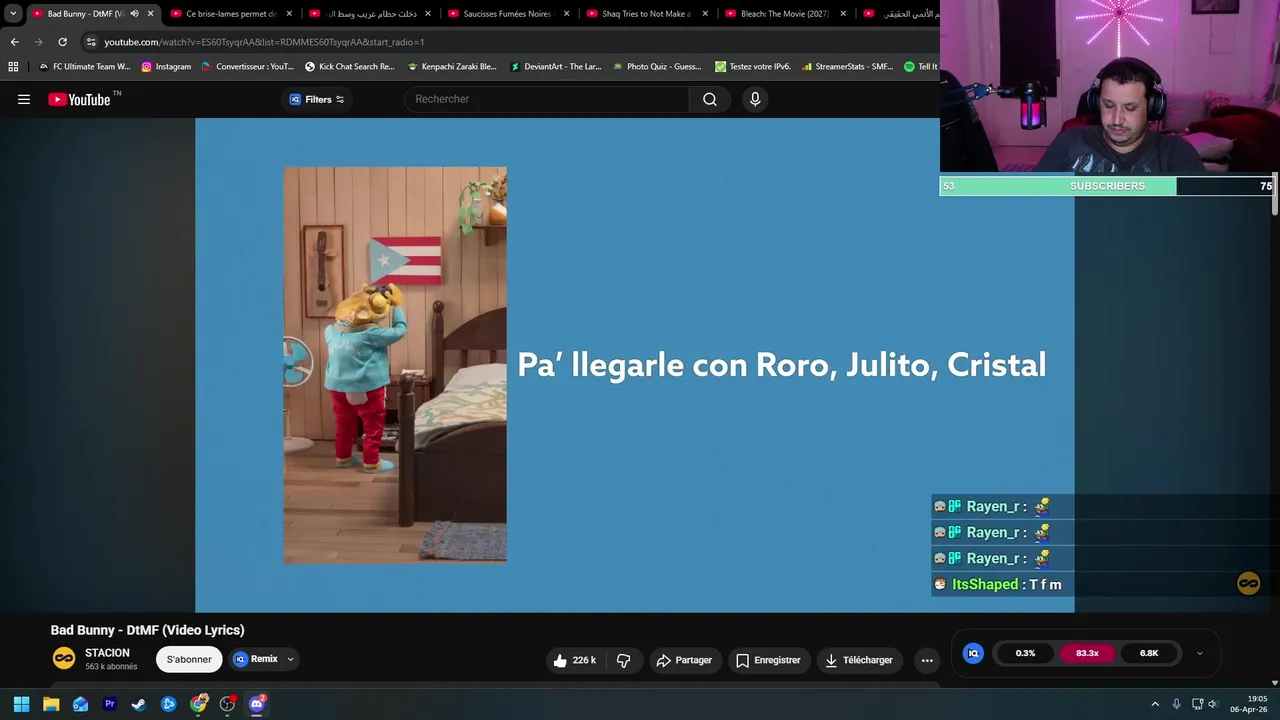Click the S'abonner subscribe button

[x=189, y=659]
